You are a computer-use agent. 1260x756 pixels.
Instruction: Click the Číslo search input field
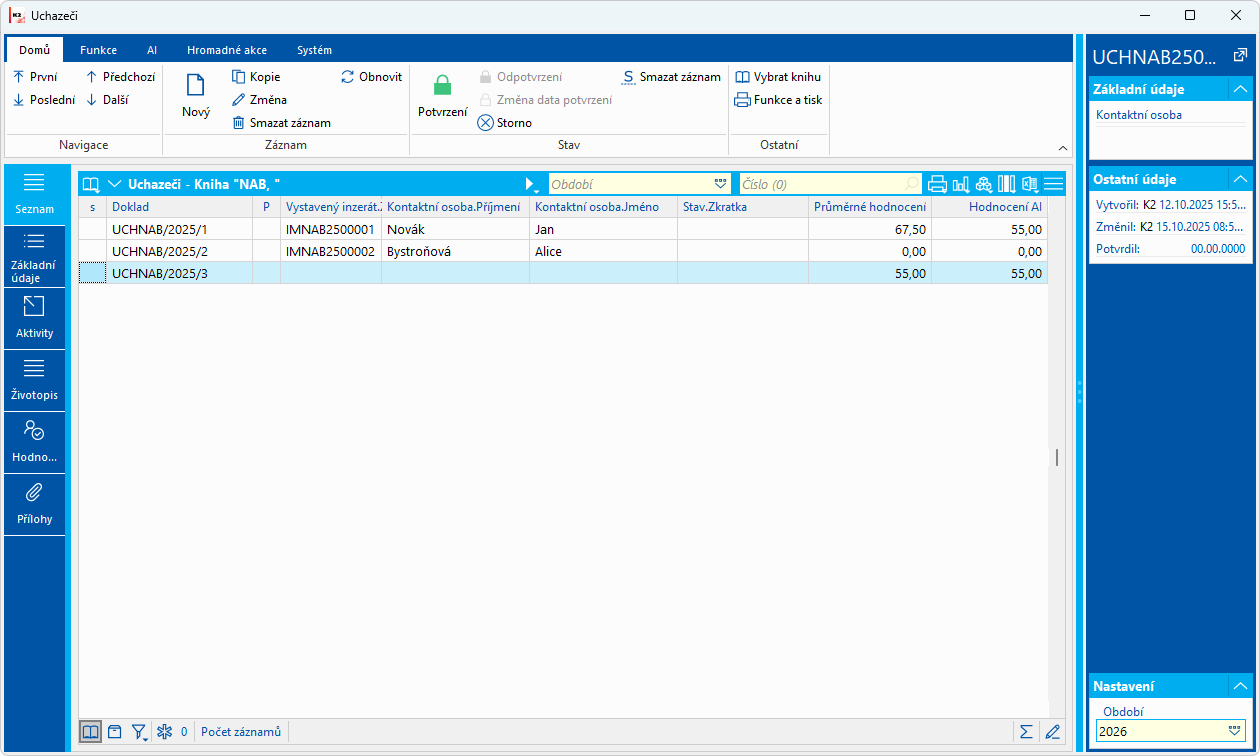click(x=830, y=184)
